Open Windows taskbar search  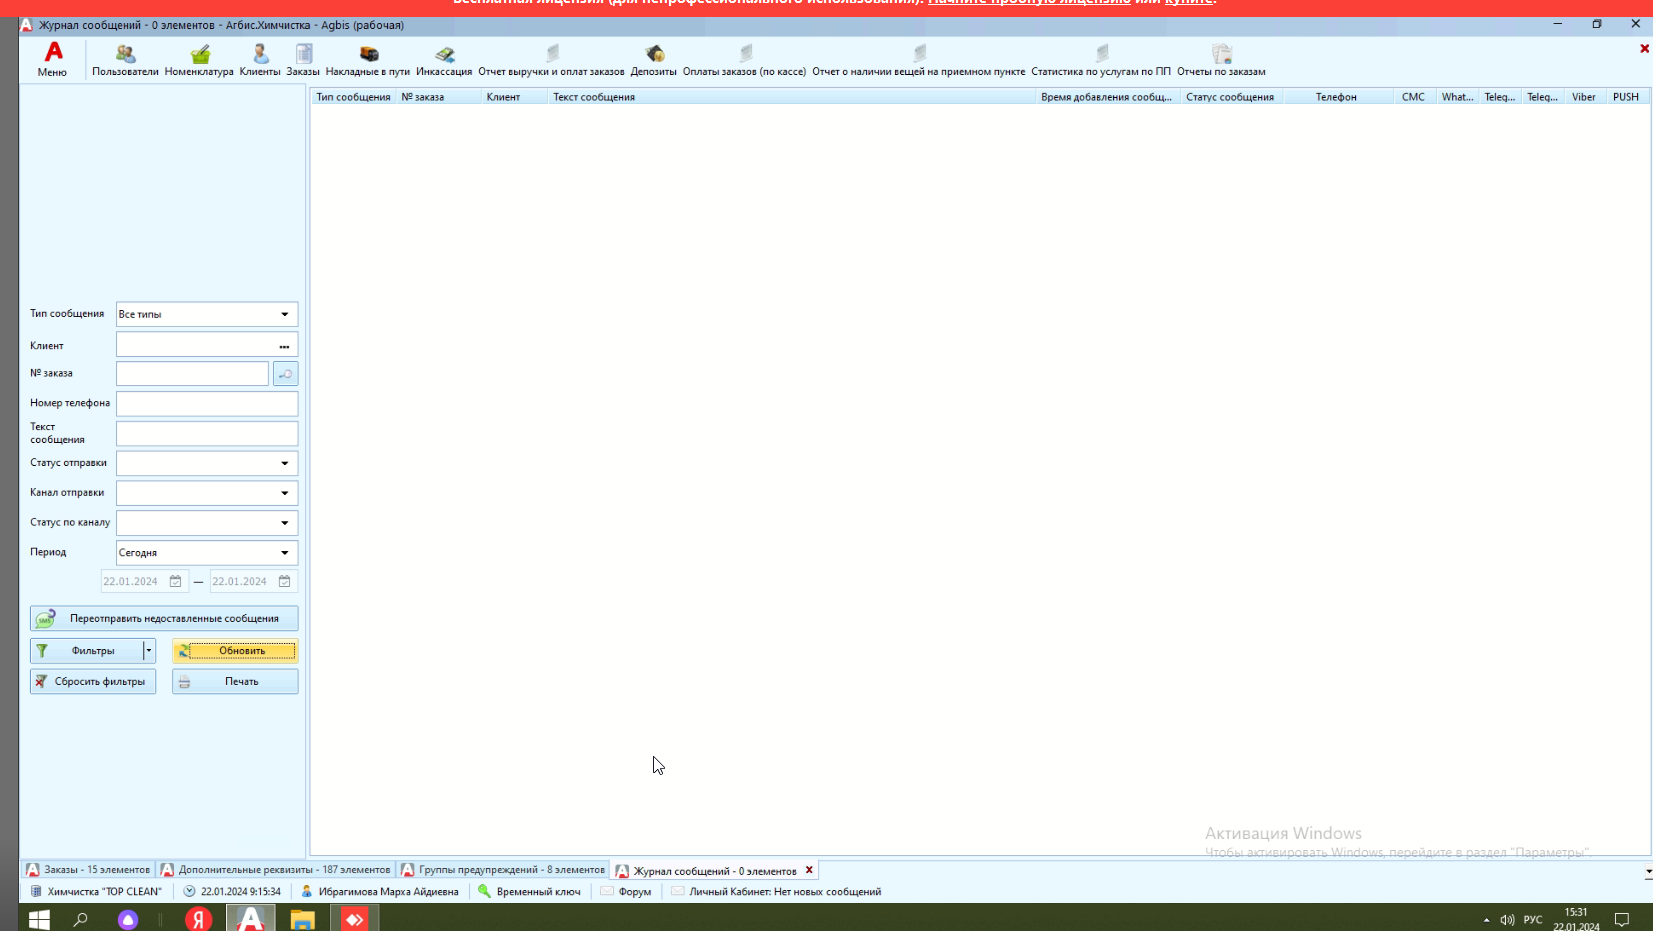81,919
